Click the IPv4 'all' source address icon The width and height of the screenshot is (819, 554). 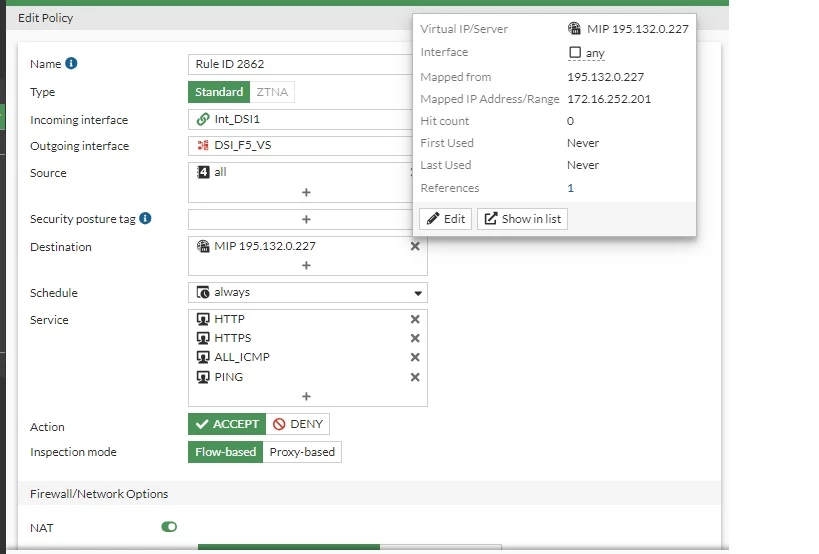(x=203, y=172)
